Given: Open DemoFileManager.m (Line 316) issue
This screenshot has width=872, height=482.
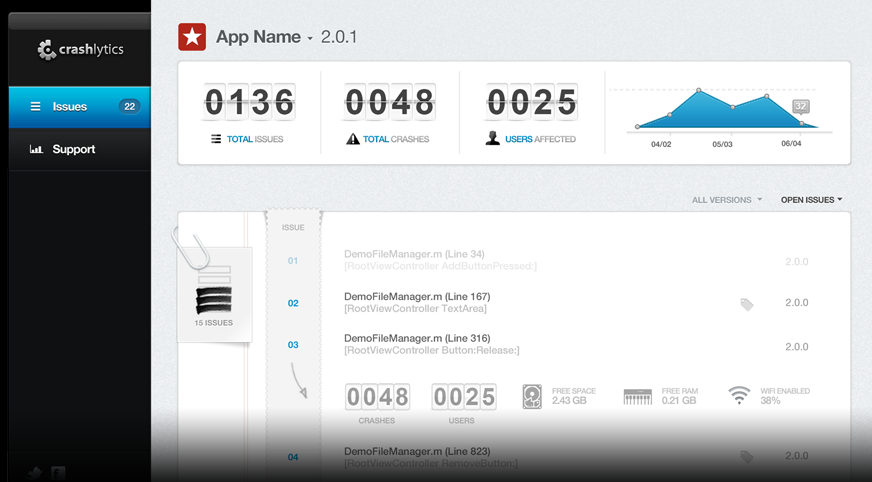Looking at the screenshot, I should tap(417, 338).
